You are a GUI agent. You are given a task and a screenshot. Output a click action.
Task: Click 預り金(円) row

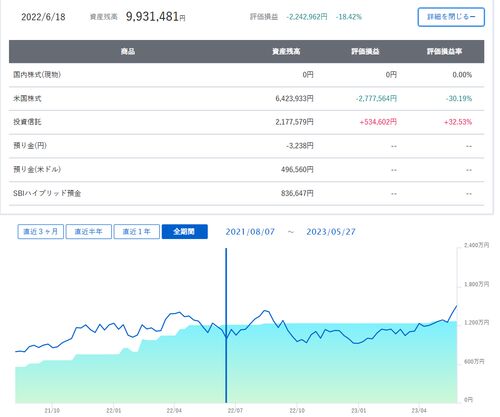(x=246, y=146)
